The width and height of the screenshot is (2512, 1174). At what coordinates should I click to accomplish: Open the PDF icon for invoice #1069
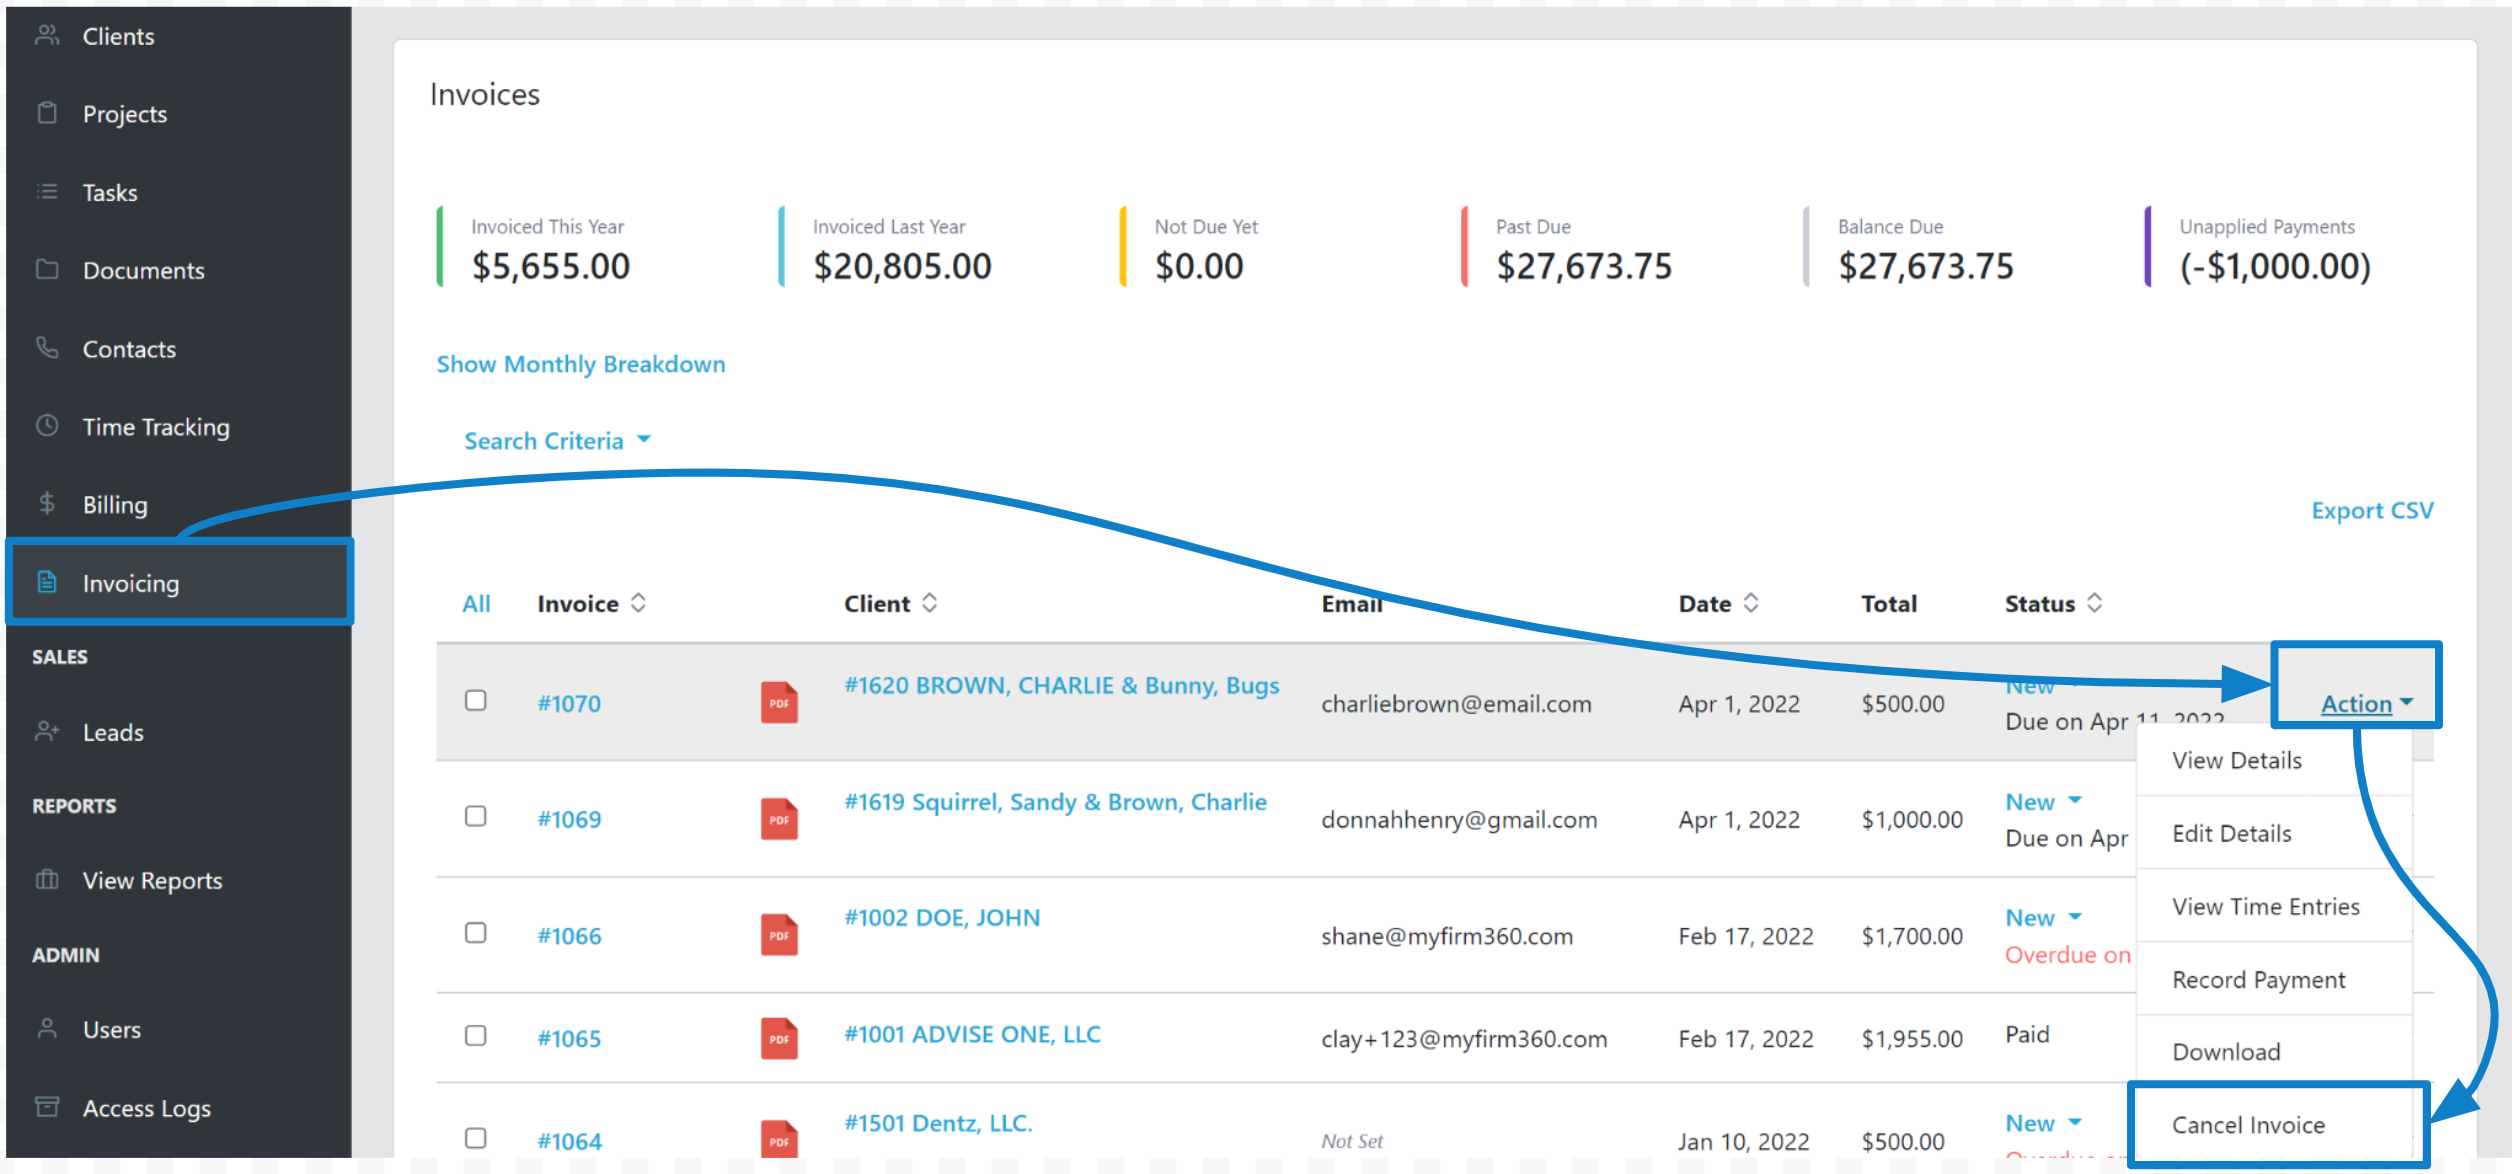coord(779,818)
